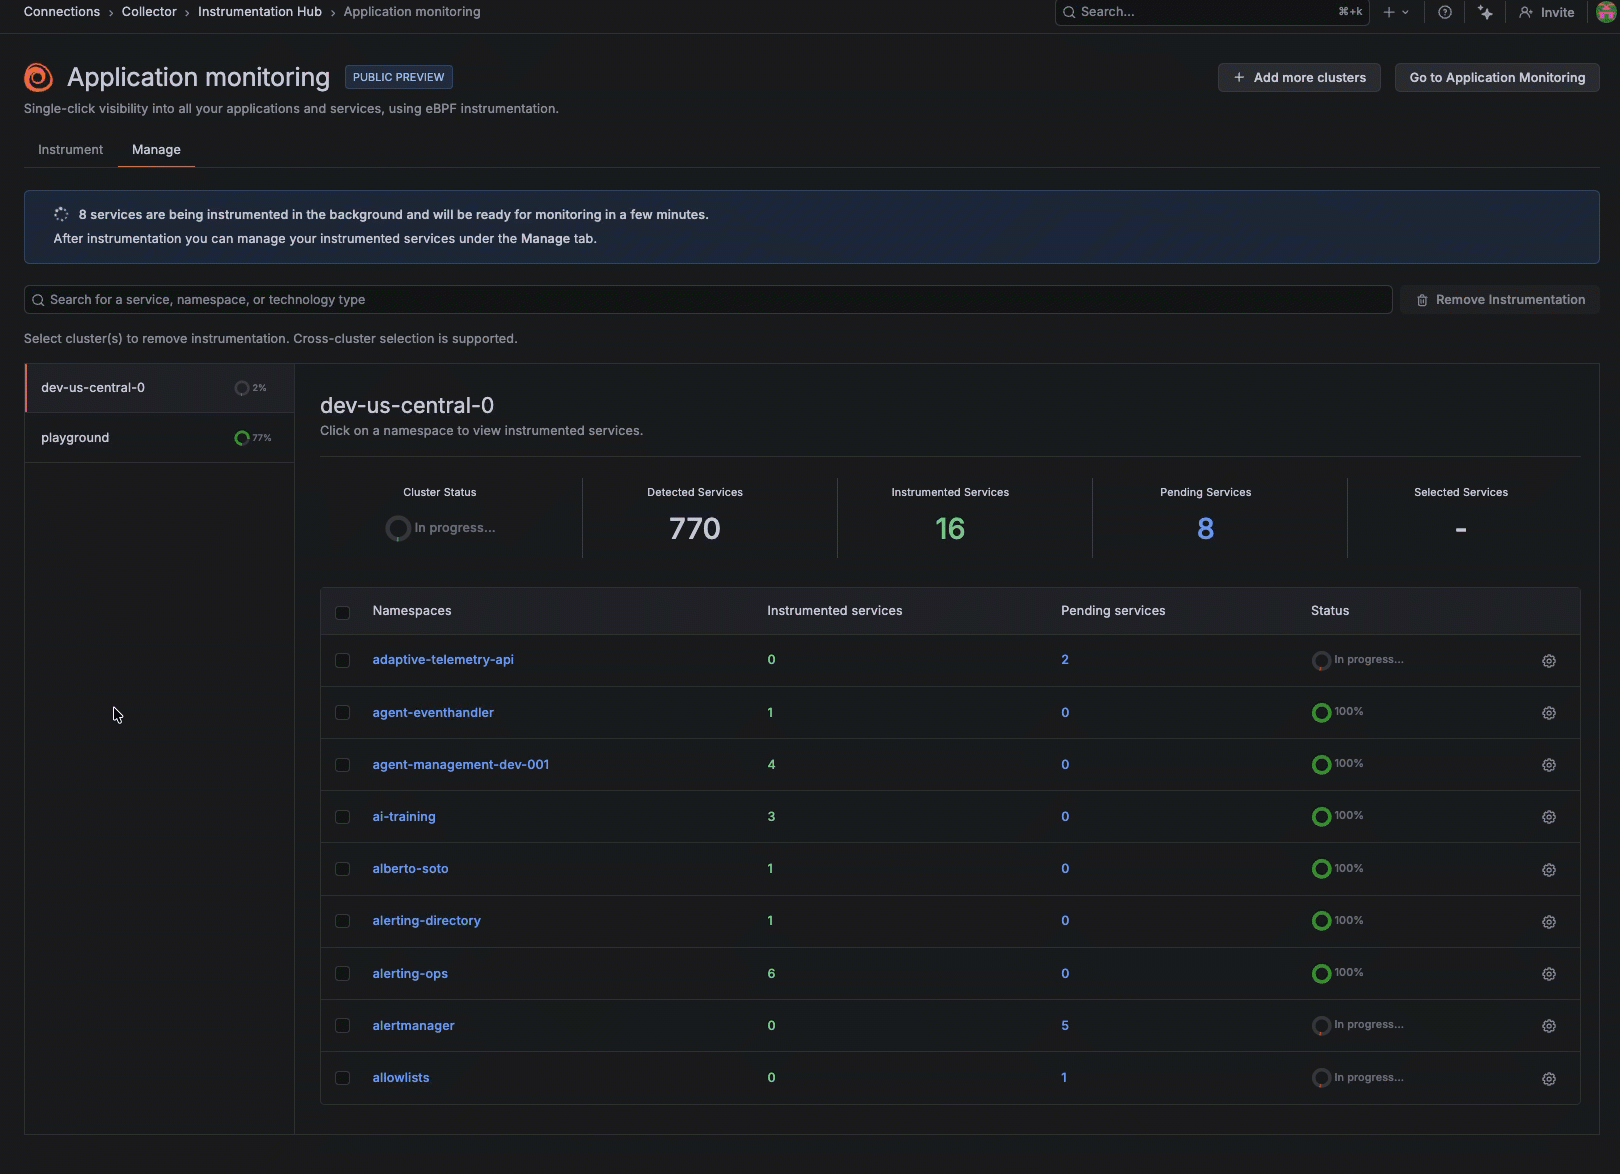Switch to the Instrument tab
This screenshot has height=1174, width=1620.
tap(70, 150)
